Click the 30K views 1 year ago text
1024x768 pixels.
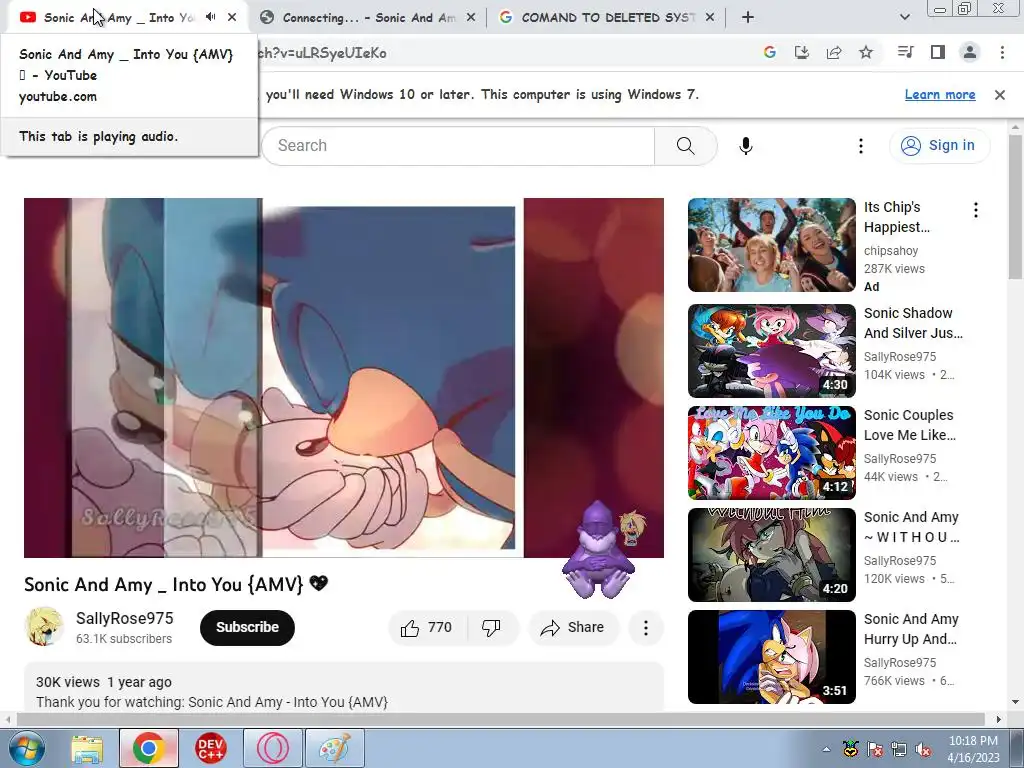pyautogui.click(x=104, y=682)
